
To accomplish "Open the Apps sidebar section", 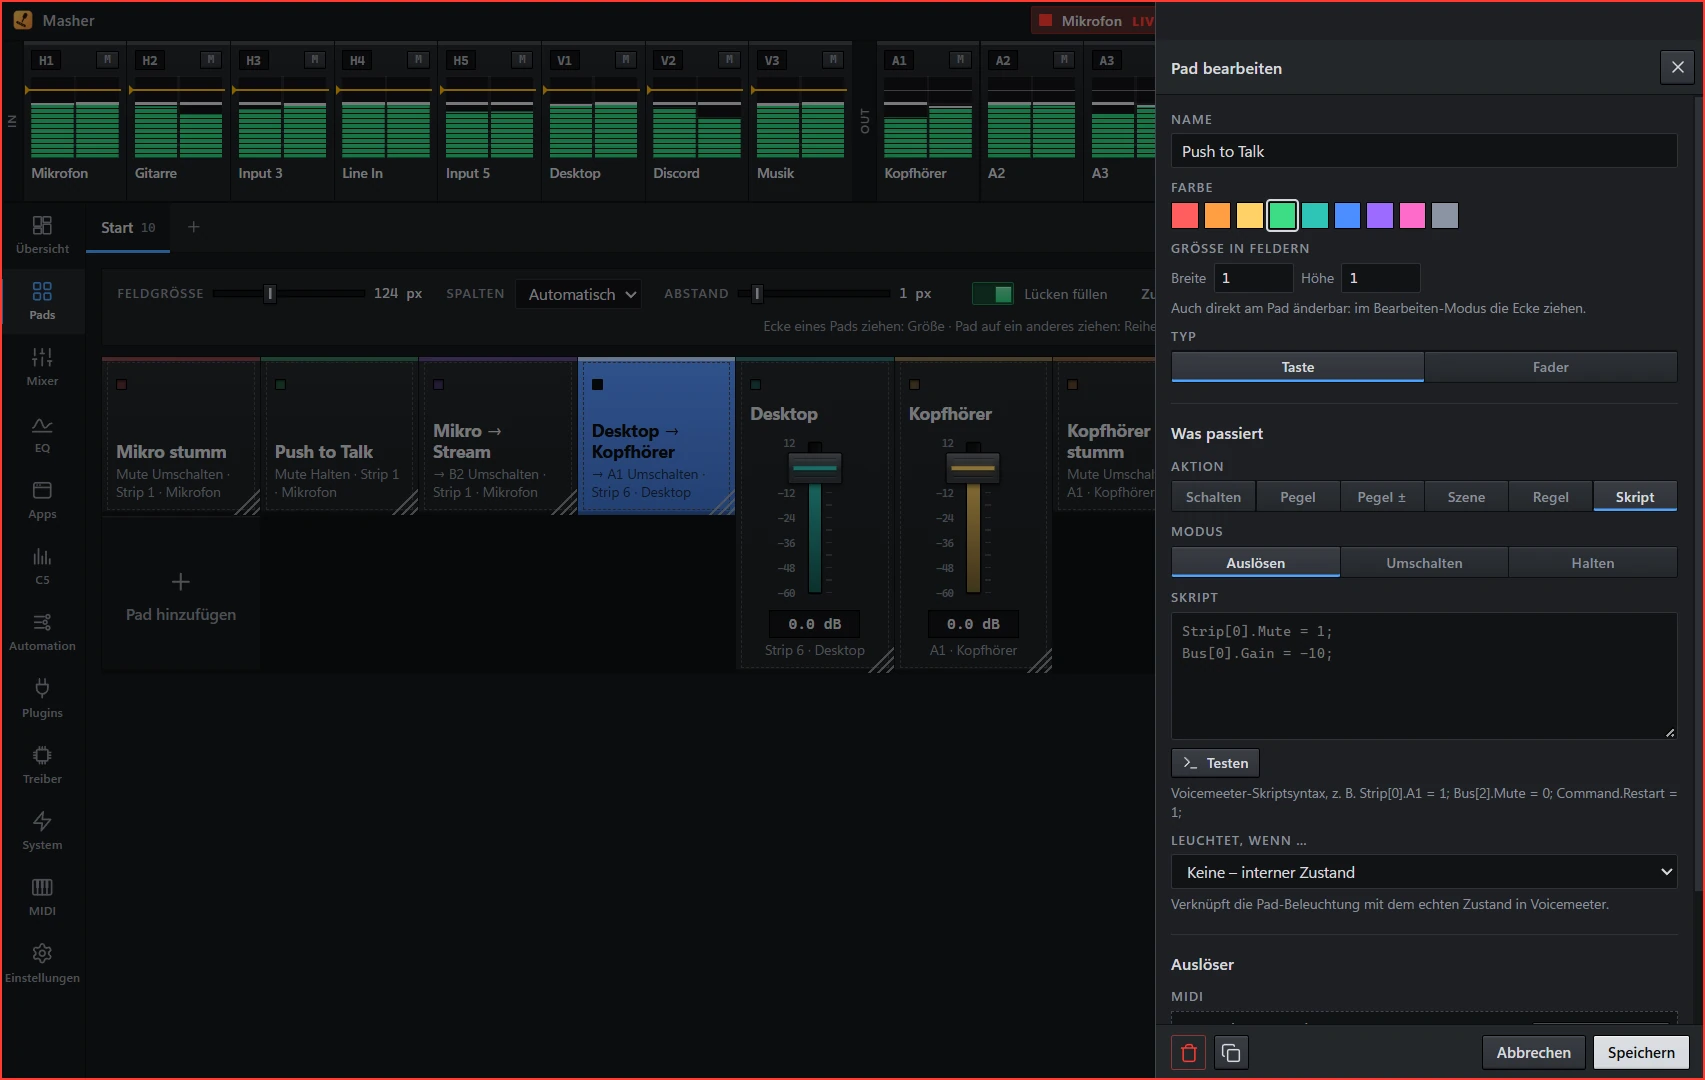I will (x=42, y=500).
